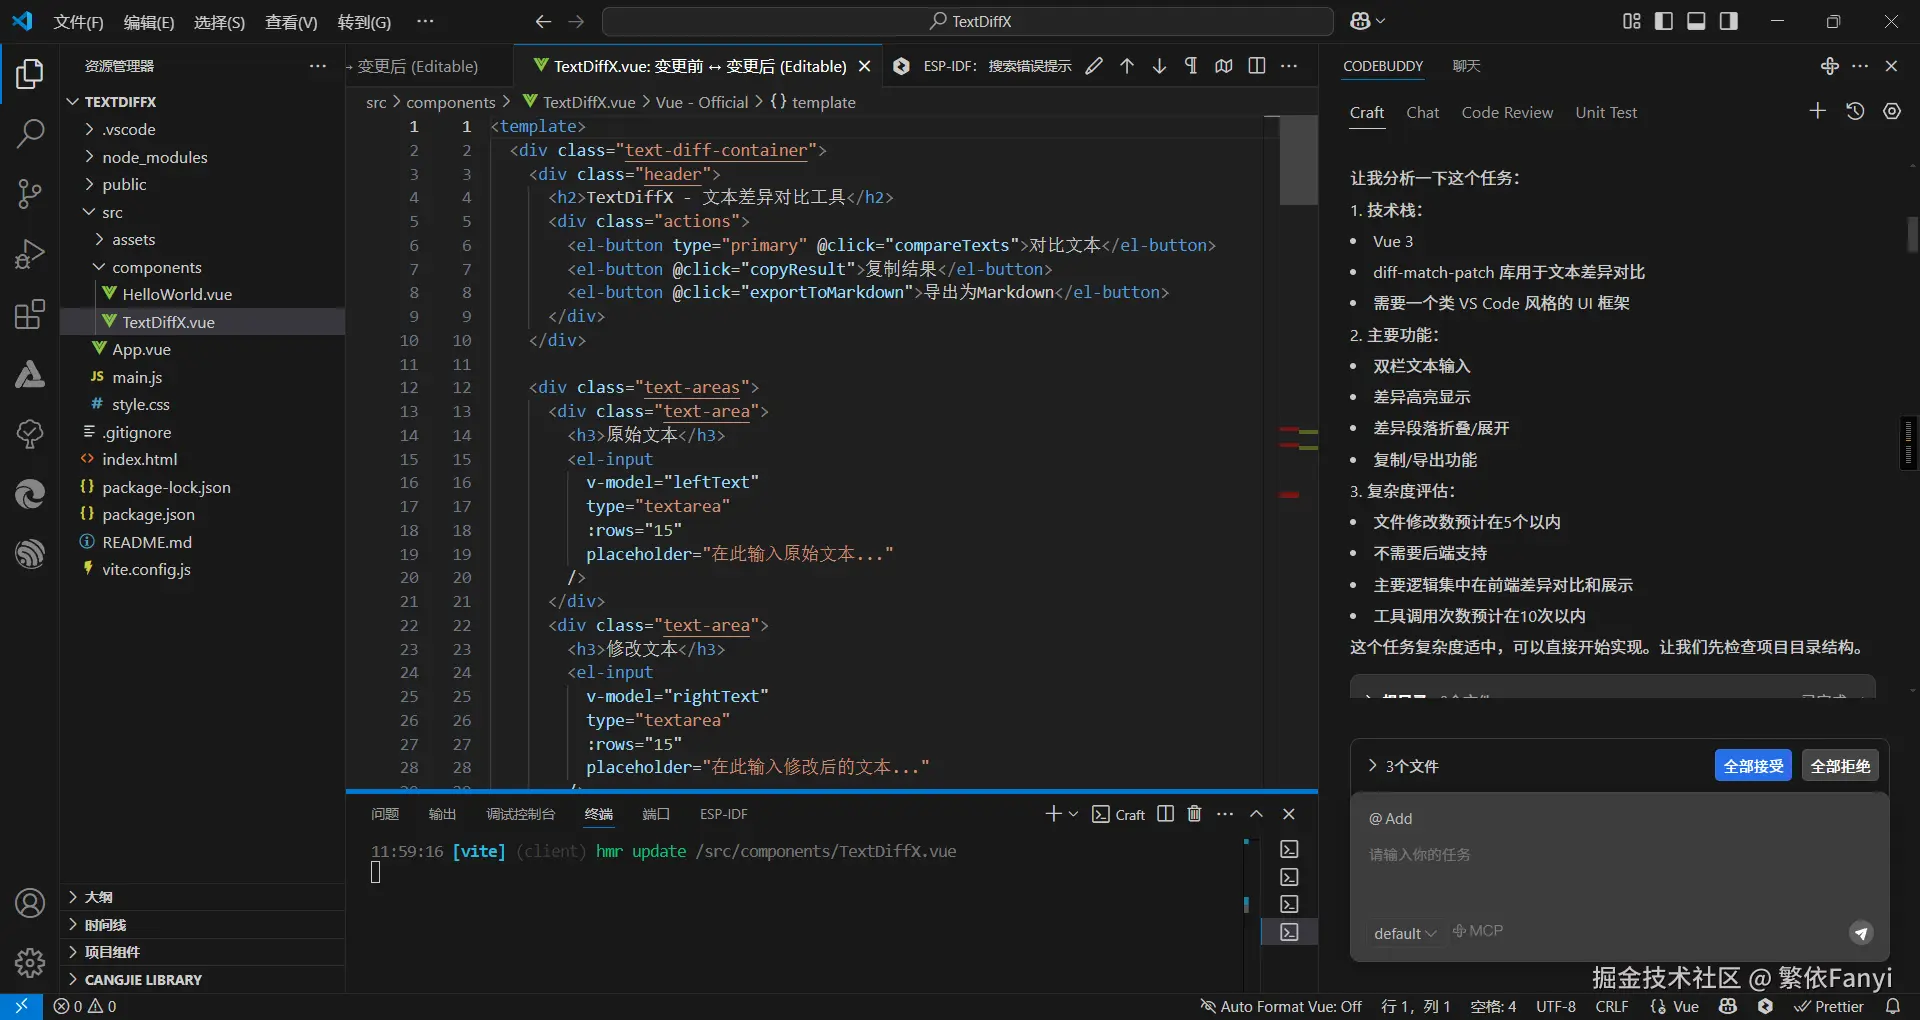Toggle whitespace rendering with pilcrow icon
This screenshot has width=1920, height=1020.
point(1190,66)
